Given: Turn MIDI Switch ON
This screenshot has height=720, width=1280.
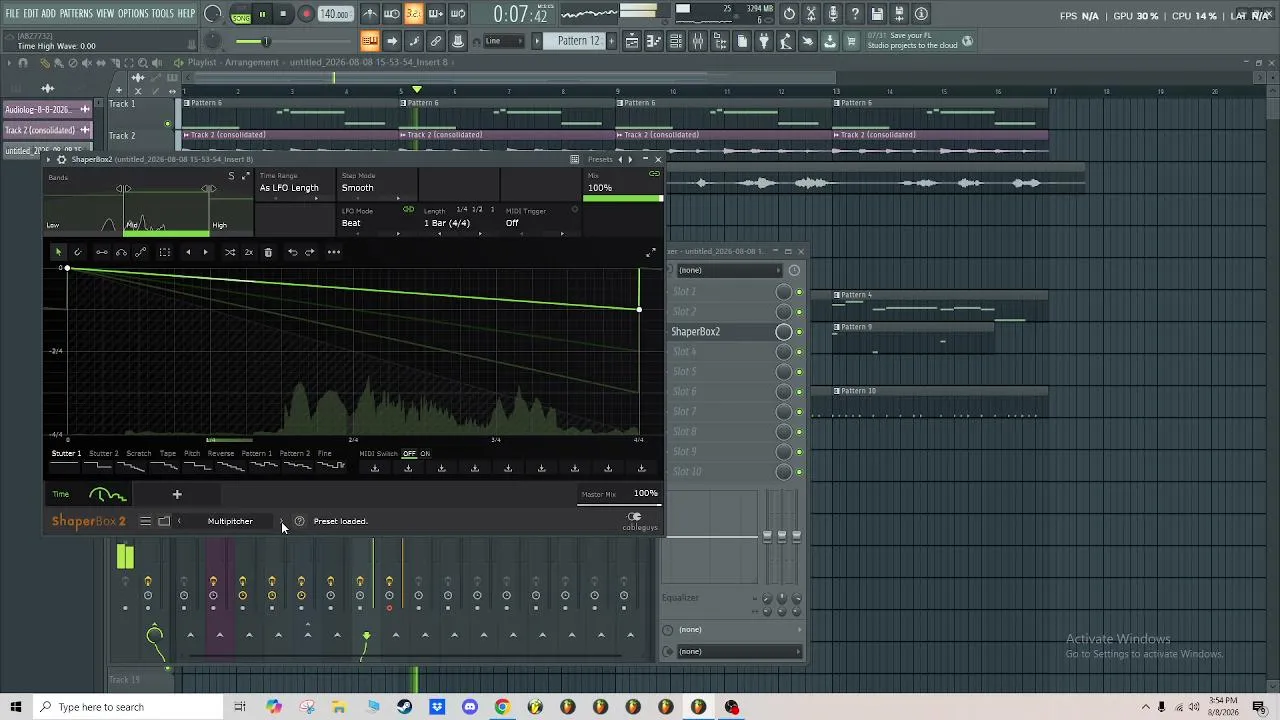Looking at the screenshot, I should [x=425, y=454].
